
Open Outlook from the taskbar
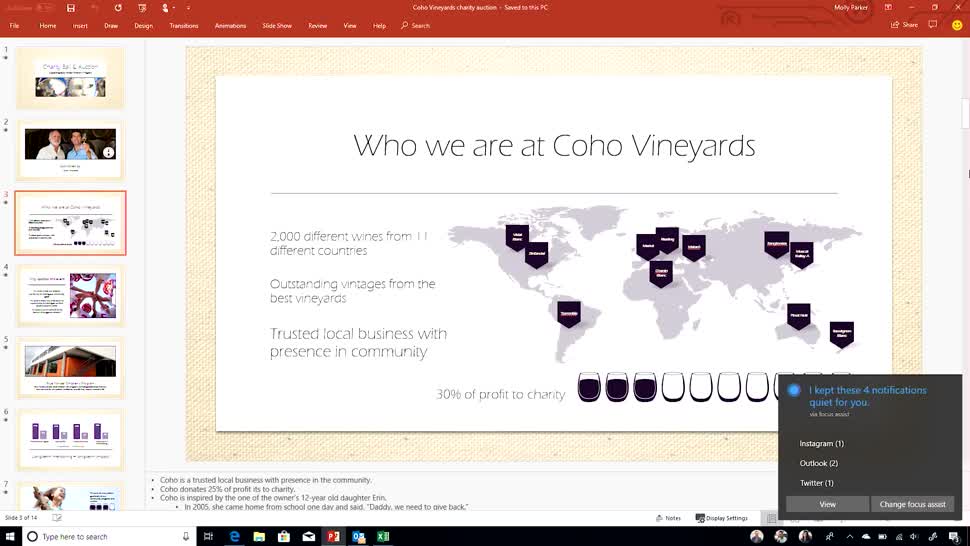(x=358, y=536)
